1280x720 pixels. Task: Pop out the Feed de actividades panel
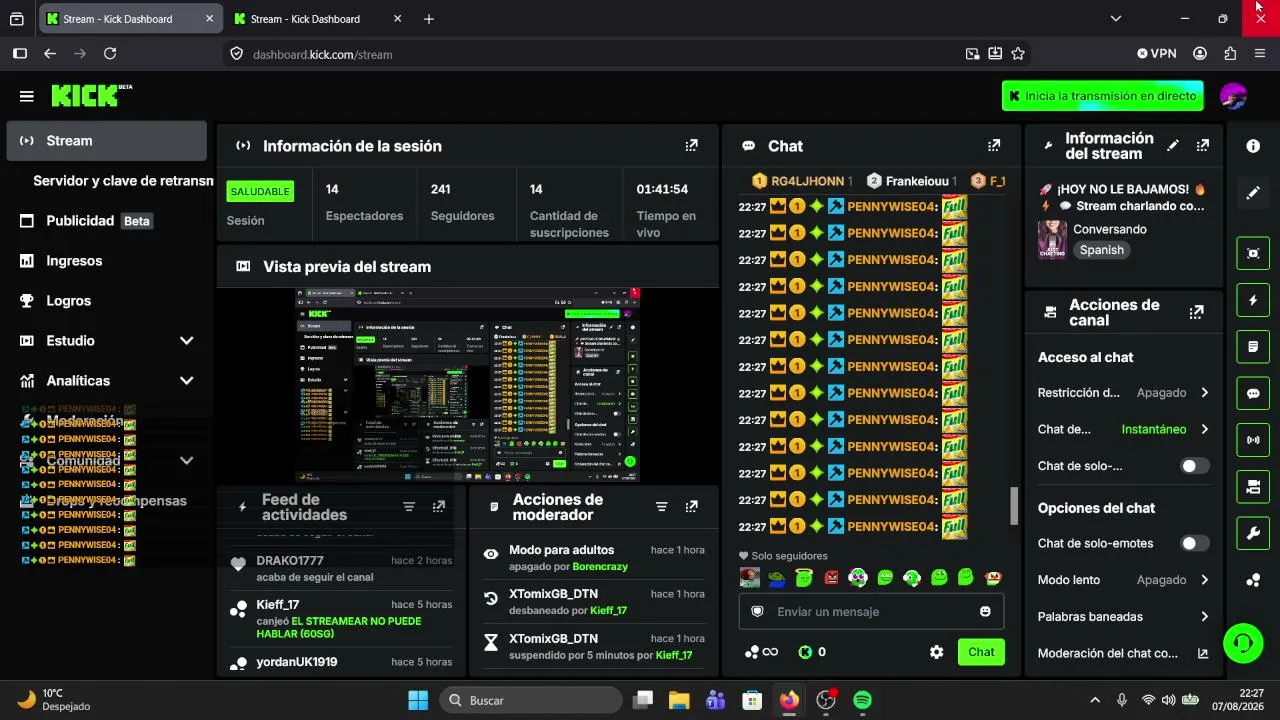[439, 507]
